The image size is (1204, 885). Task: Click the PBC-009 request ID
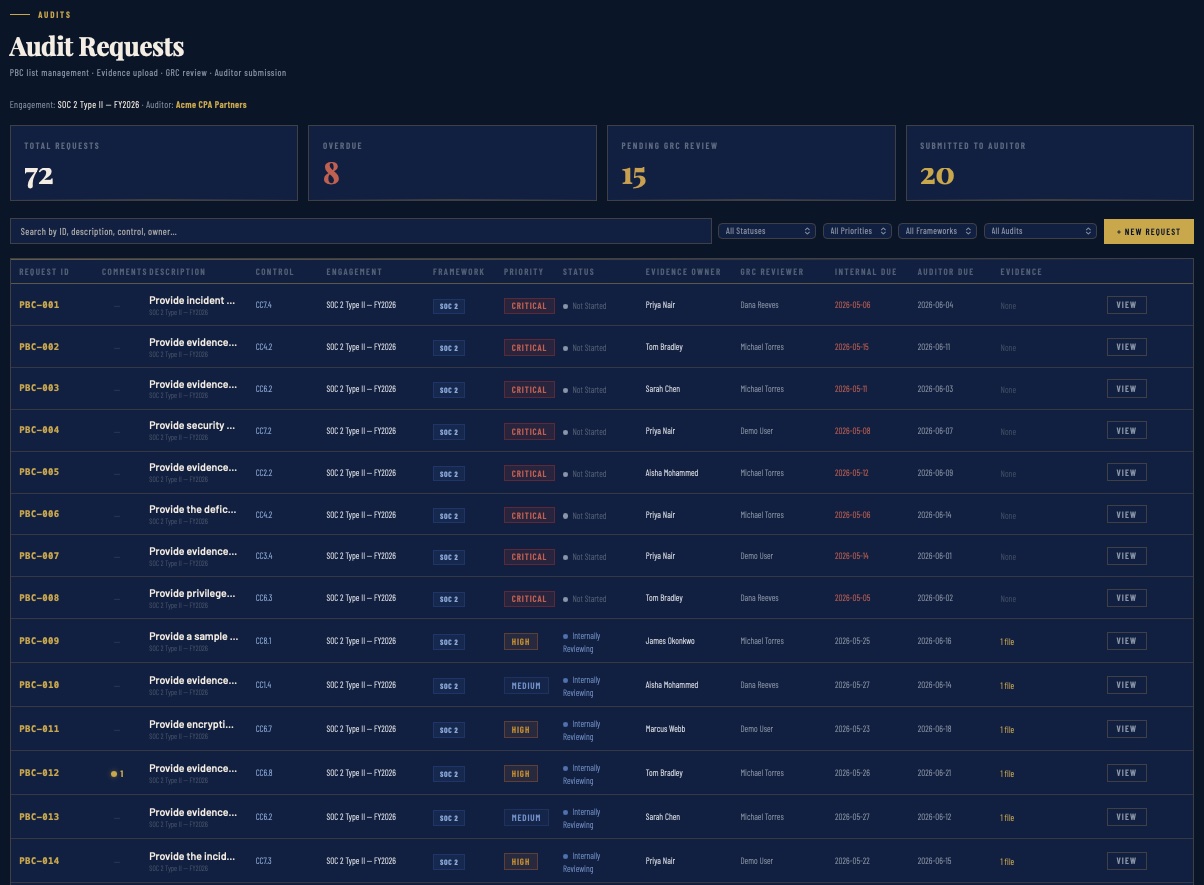pyautogui.click(x=39, y=641)
